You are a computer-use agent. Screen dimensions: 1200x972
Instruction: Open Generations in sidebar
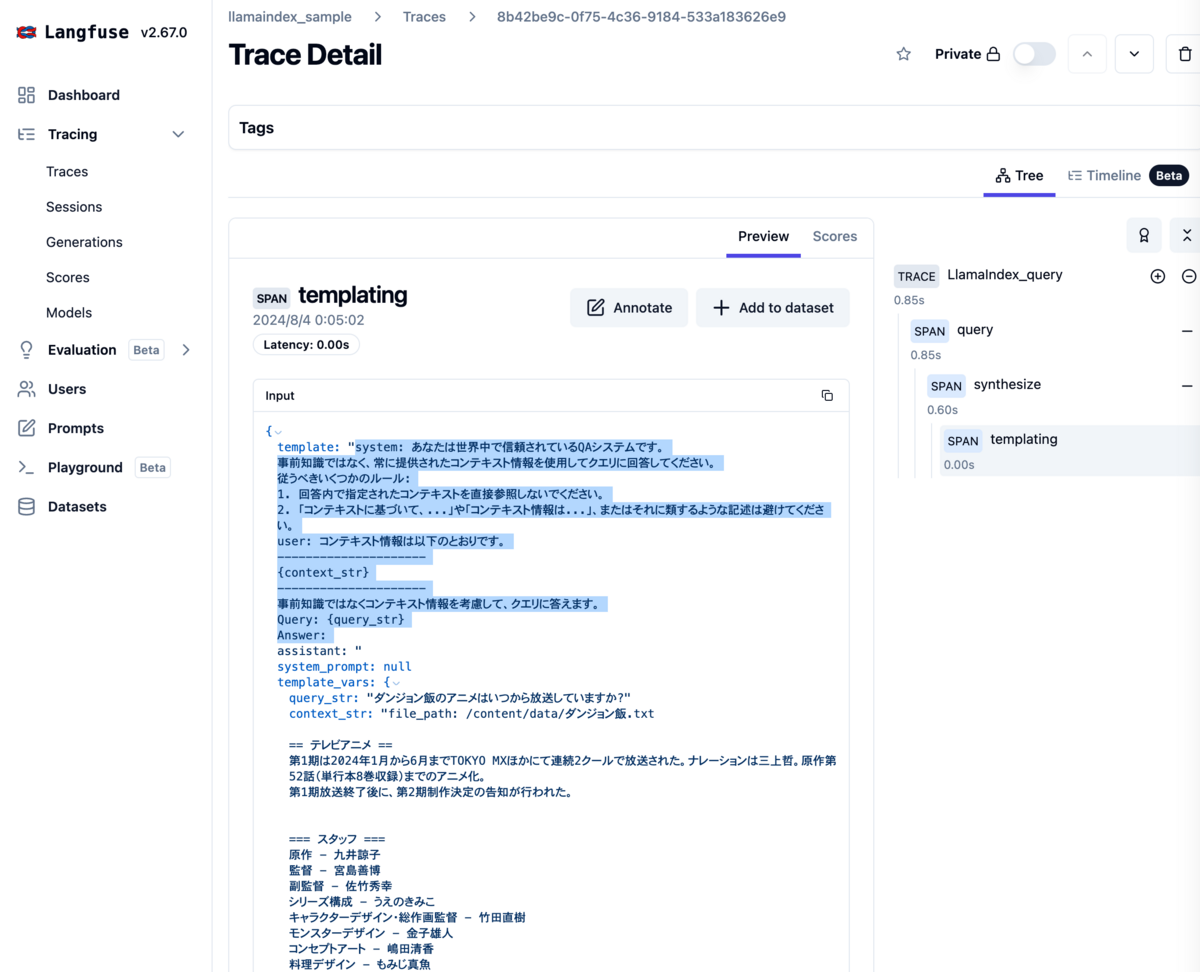click(84, 242)
